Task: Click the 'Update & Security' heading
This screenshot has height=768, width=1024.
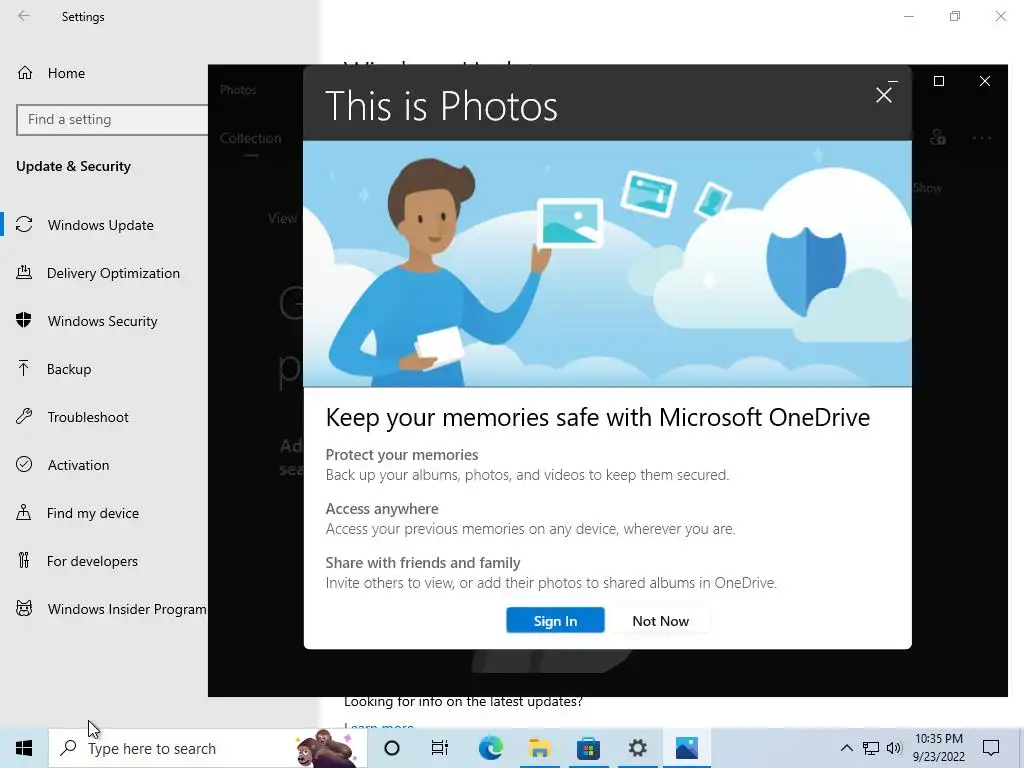Action: 73,167
